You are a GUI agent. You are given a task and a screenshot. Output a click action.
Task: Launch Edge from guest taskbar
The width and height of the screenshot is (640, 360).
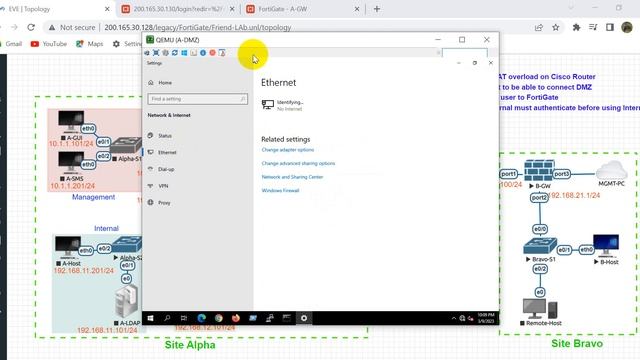(x=201, y=318)
